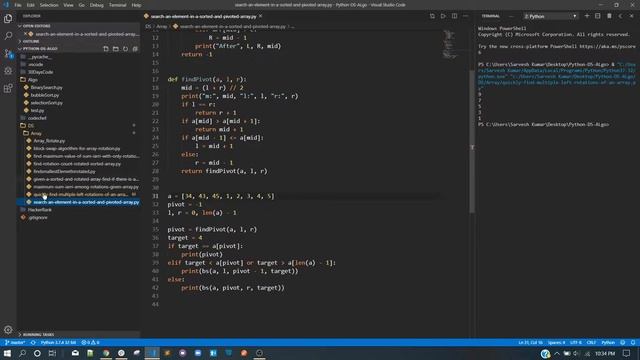Select the TERMINAL panel tab
Viewport: 640px width, 360px height.
491,16
